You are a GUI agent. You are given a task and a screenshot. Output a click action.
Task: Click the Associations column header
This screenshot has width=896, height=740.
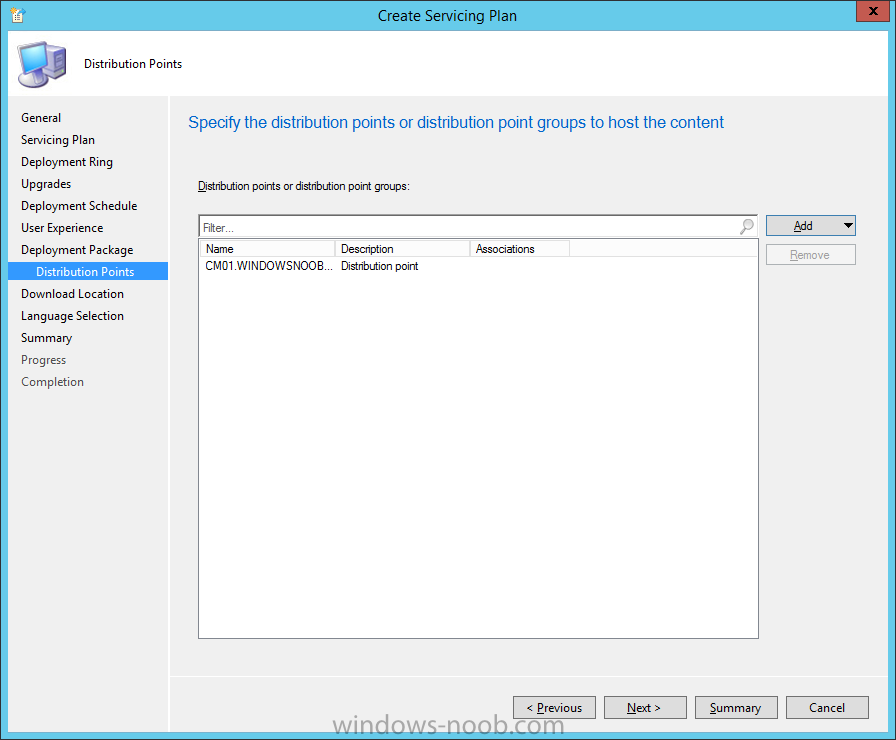pos(519,249)
